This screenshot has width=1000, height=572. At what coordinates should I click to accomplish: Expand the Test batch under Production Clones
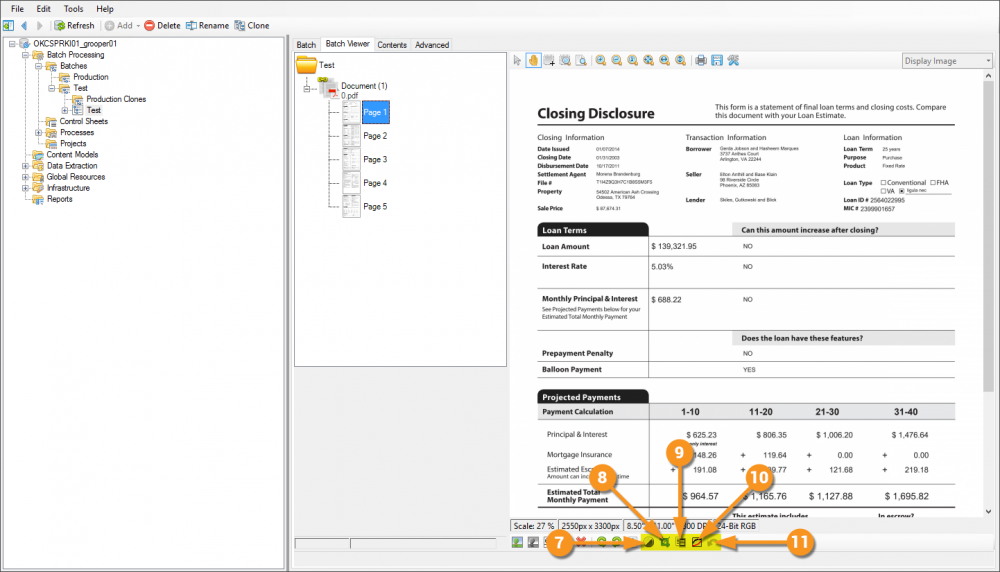(65, 110)
